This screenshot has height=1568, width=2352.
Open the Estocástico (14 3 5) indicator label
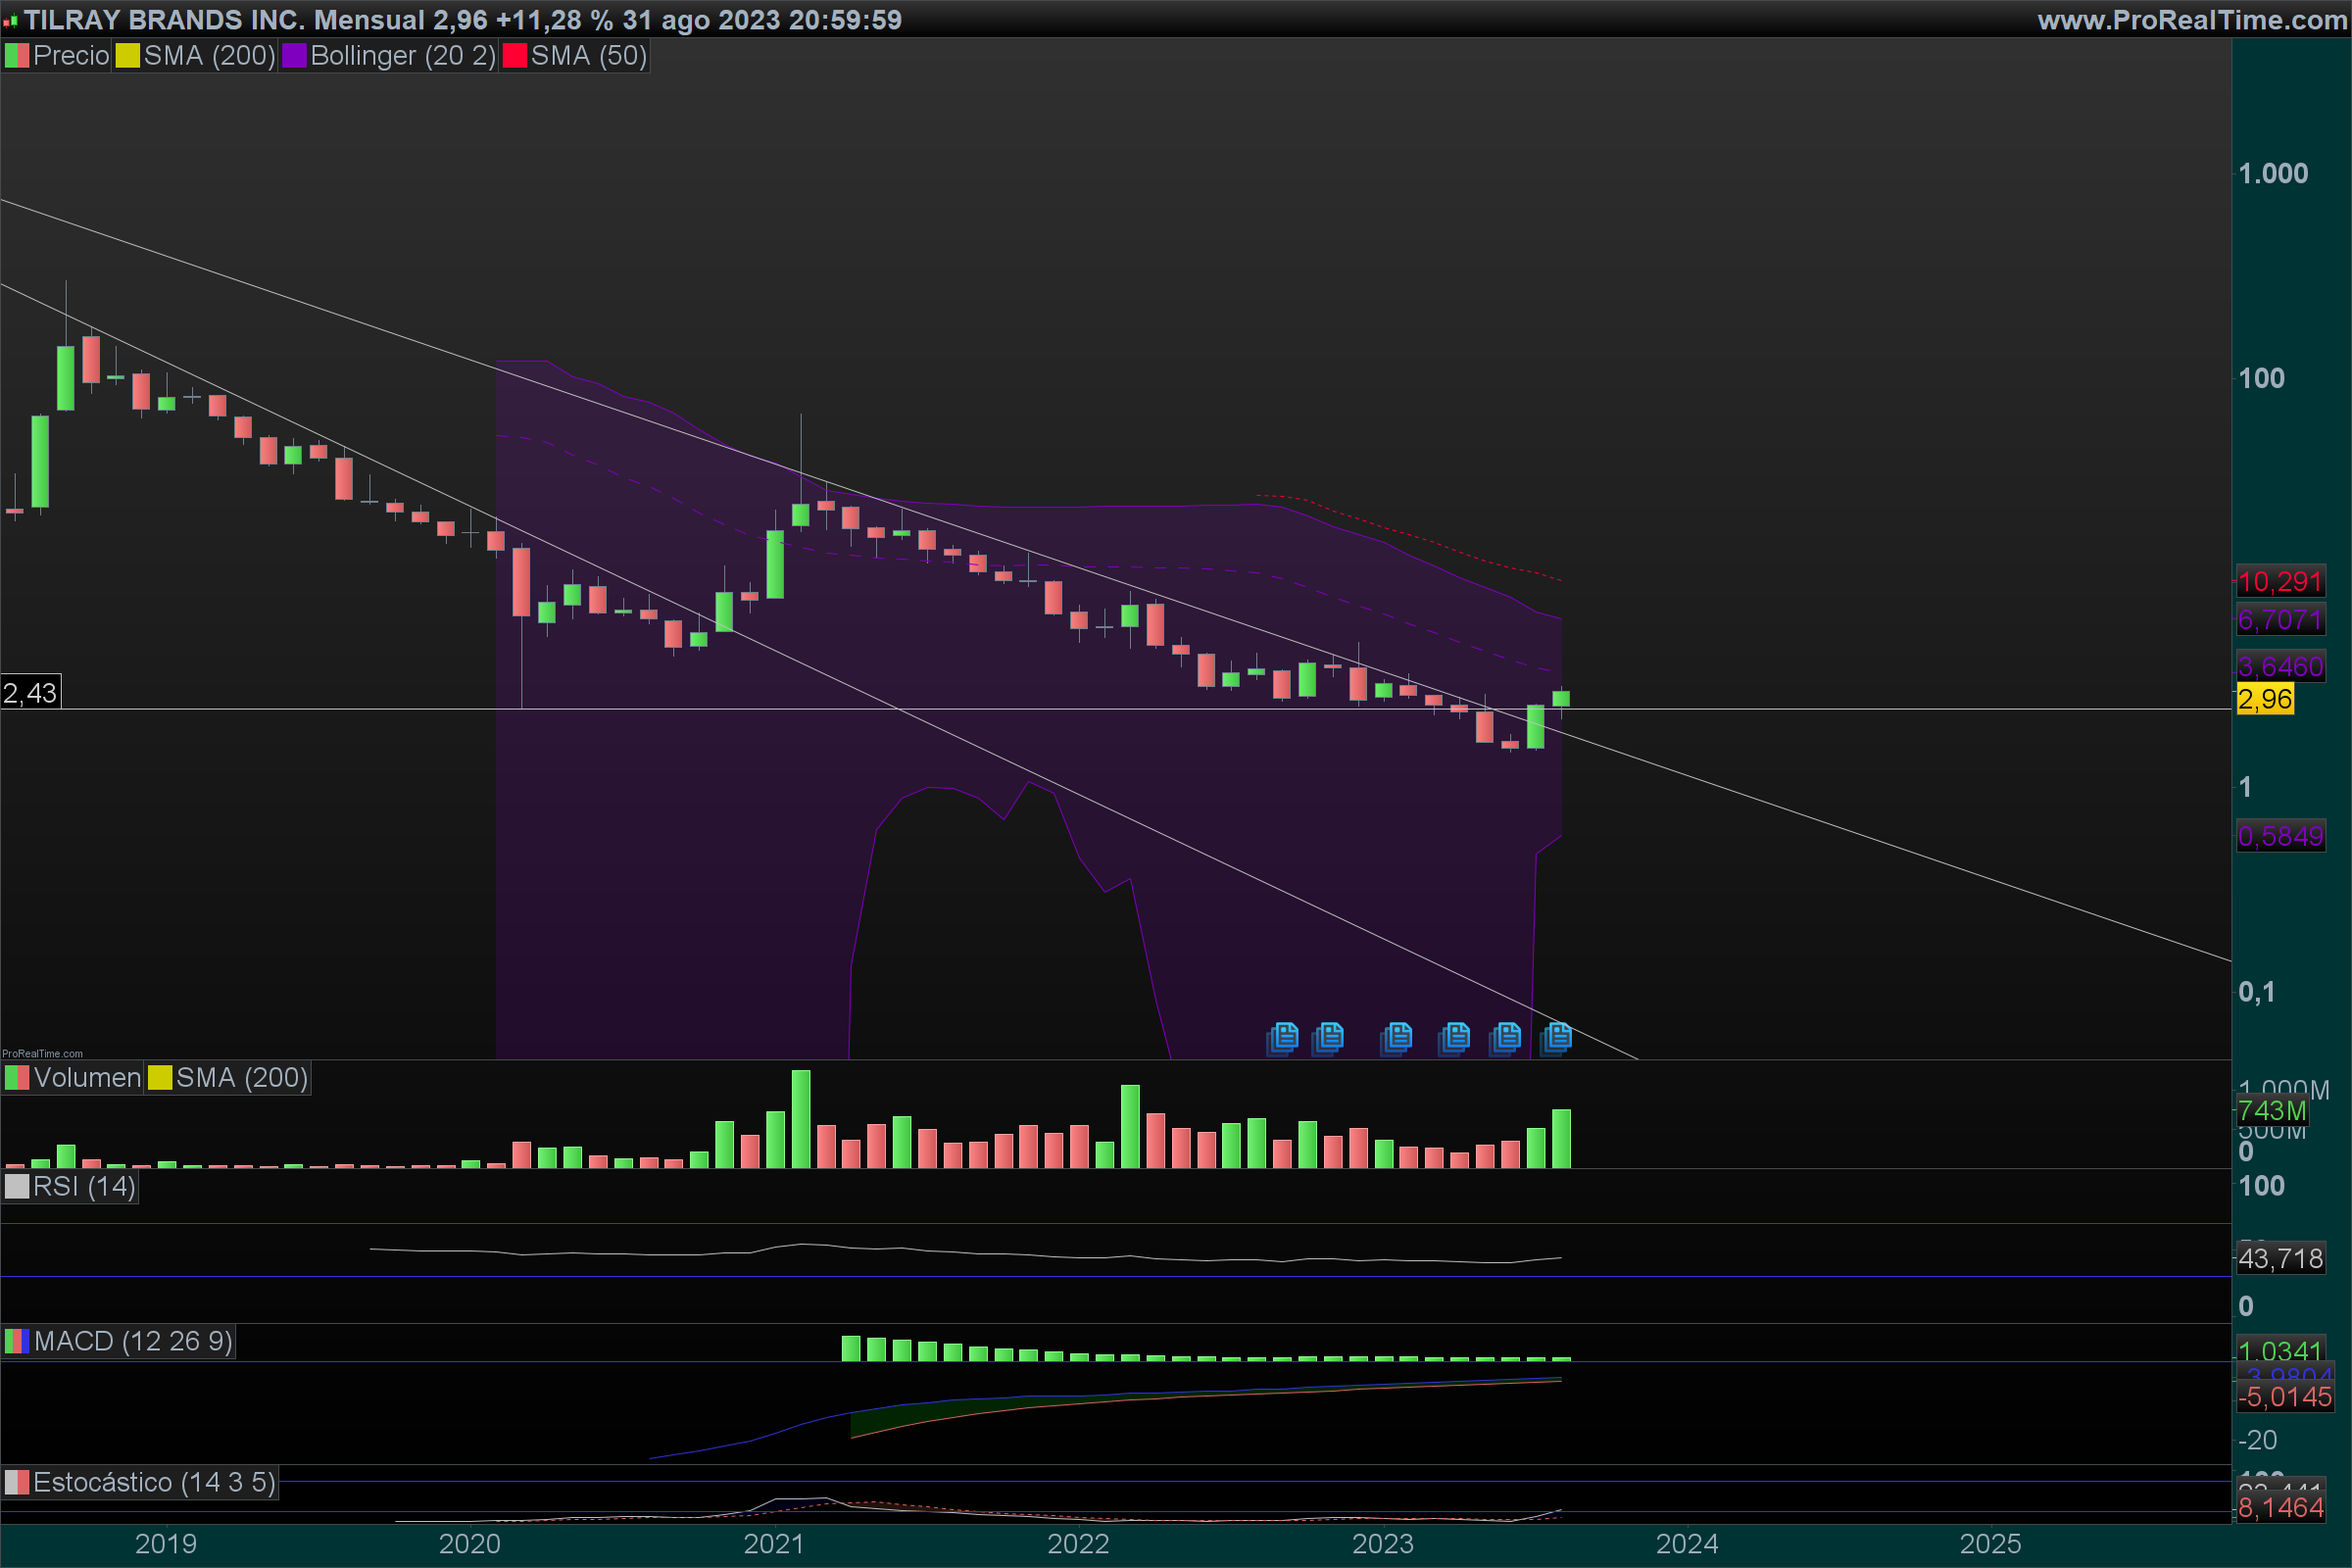[153, 1483]
